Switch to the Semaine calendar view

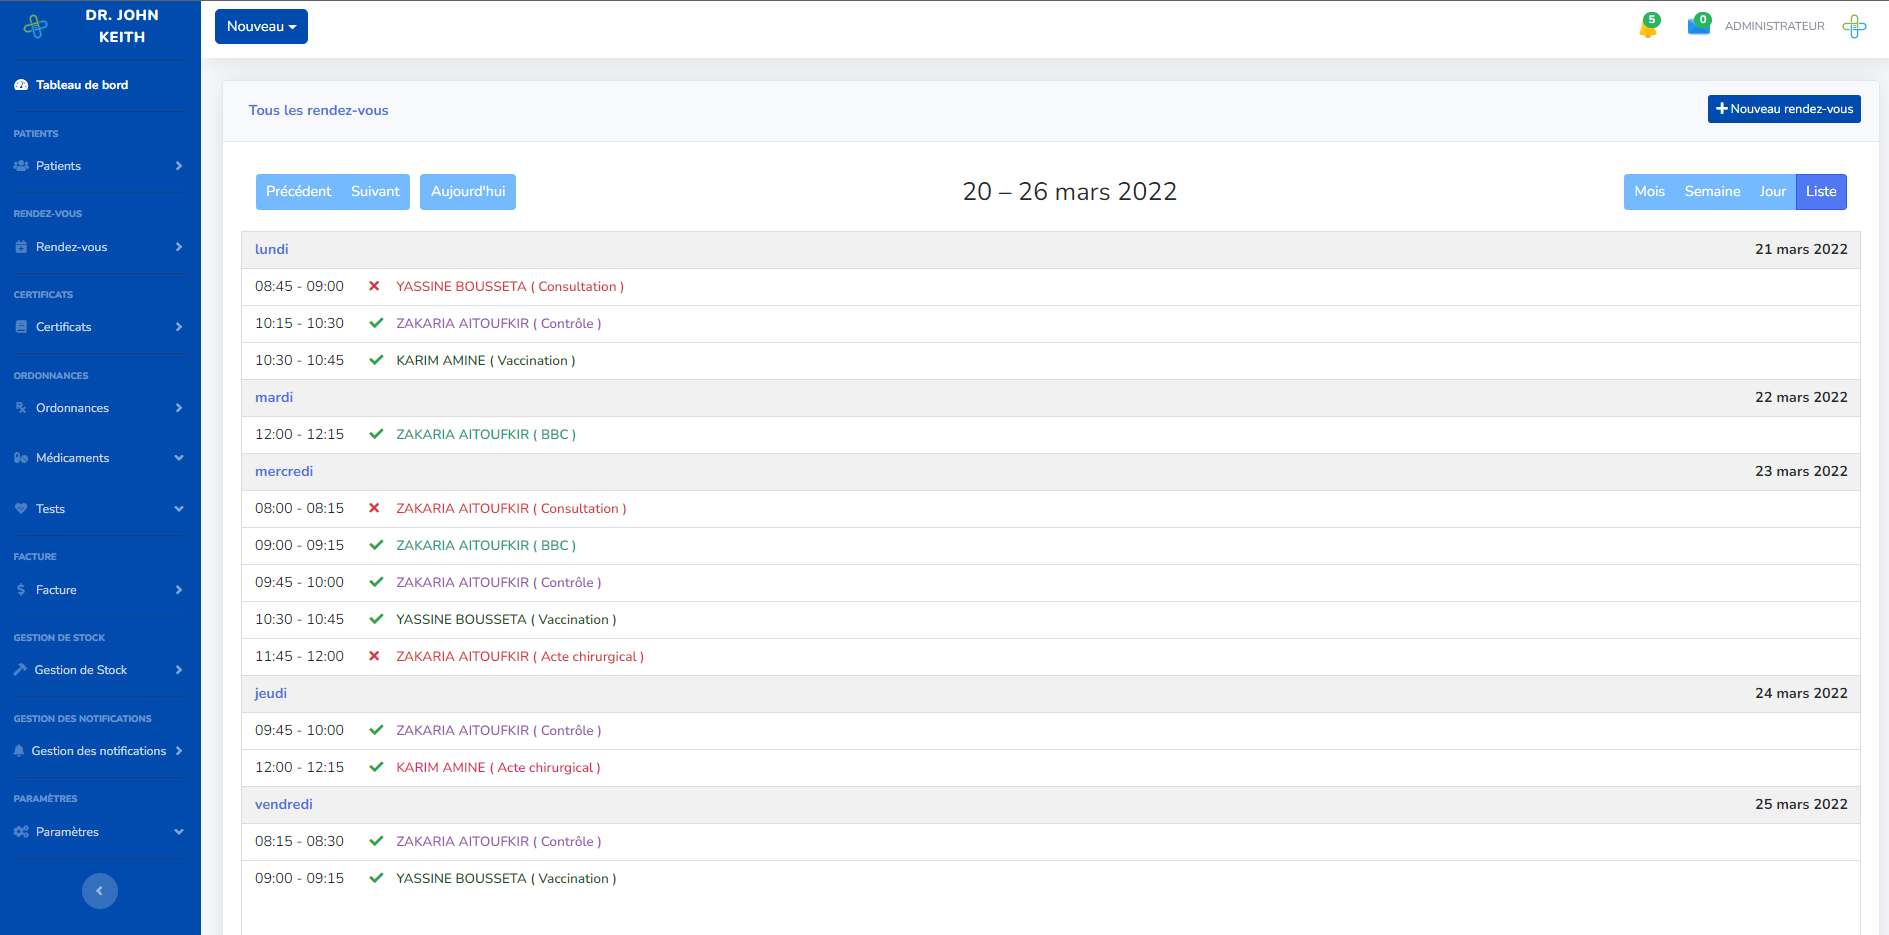[1712, 192]
